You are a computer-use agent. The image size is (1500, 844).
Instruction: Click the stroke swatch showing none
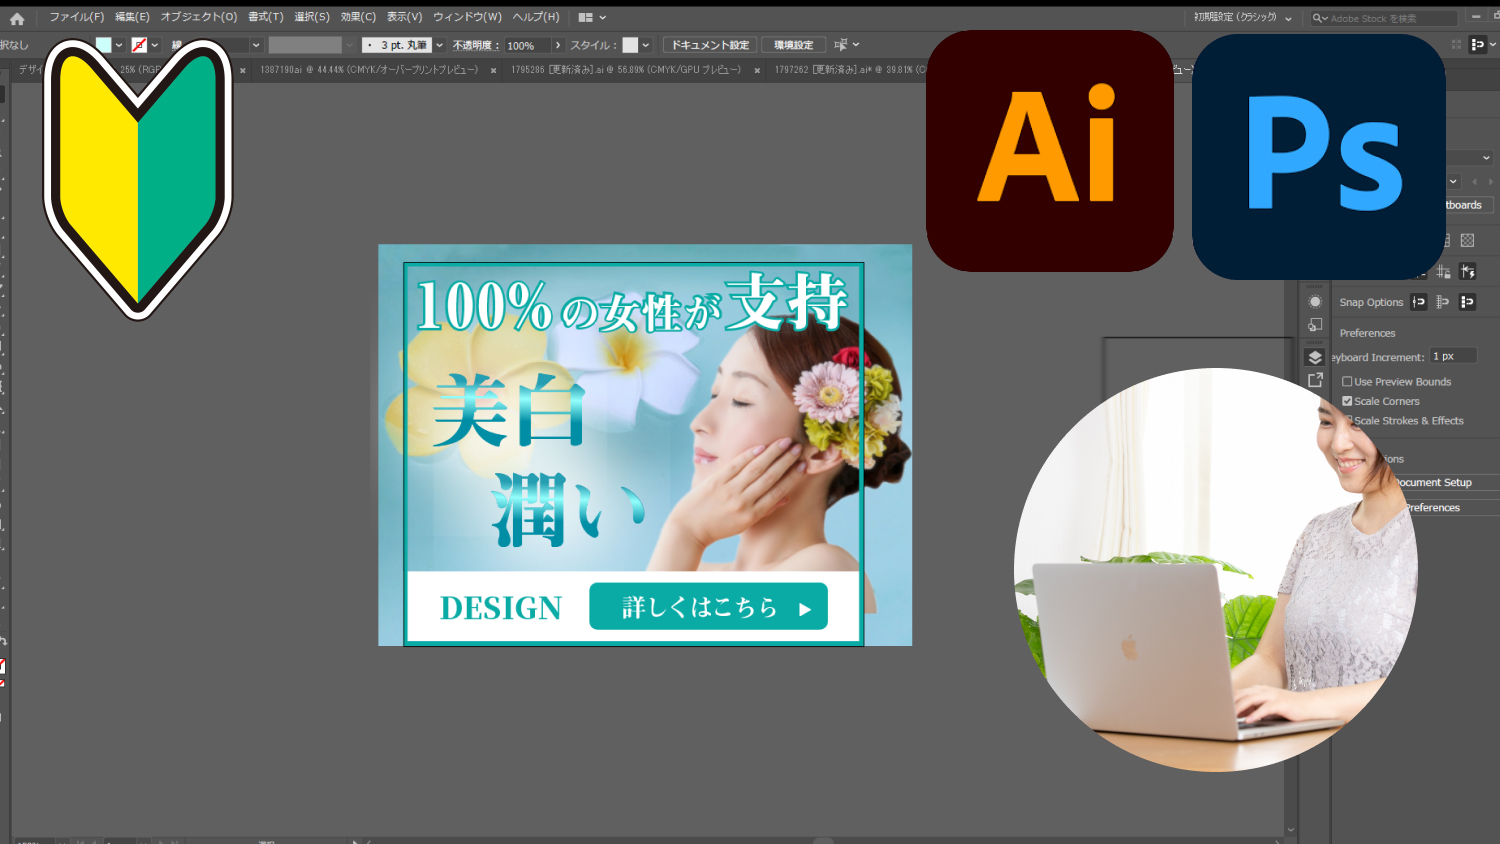click(x=139, y=45)
